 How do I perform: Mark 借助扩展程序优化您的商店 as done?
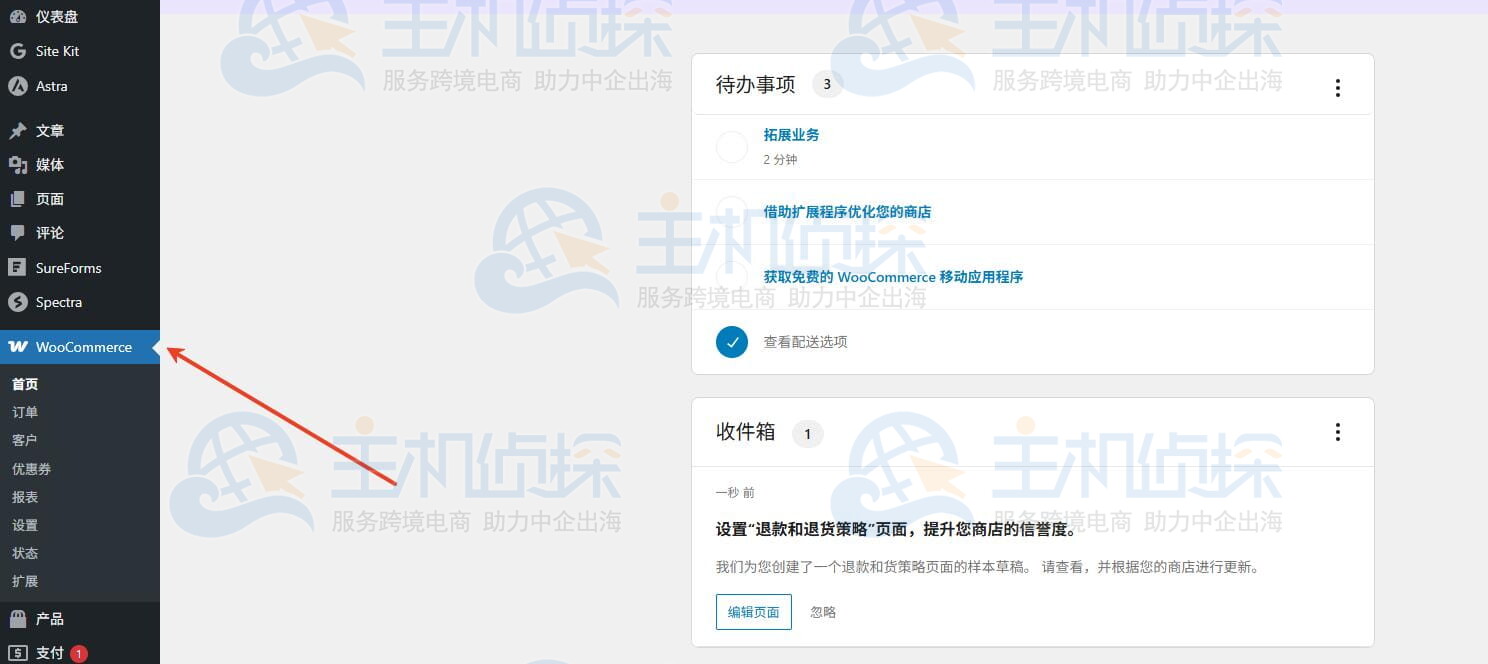pyautogui.click(x=731, y=211)
